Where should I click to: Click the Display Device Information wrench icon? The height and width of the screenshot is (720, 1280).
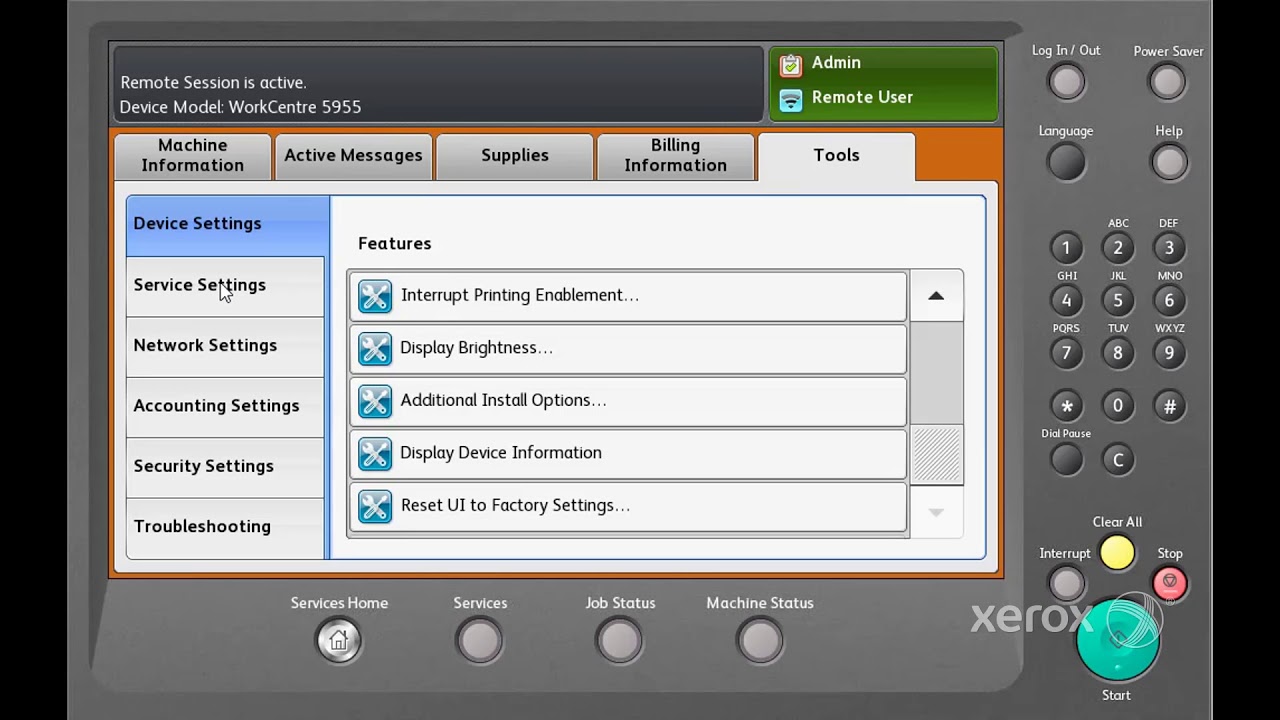[375, 453]
